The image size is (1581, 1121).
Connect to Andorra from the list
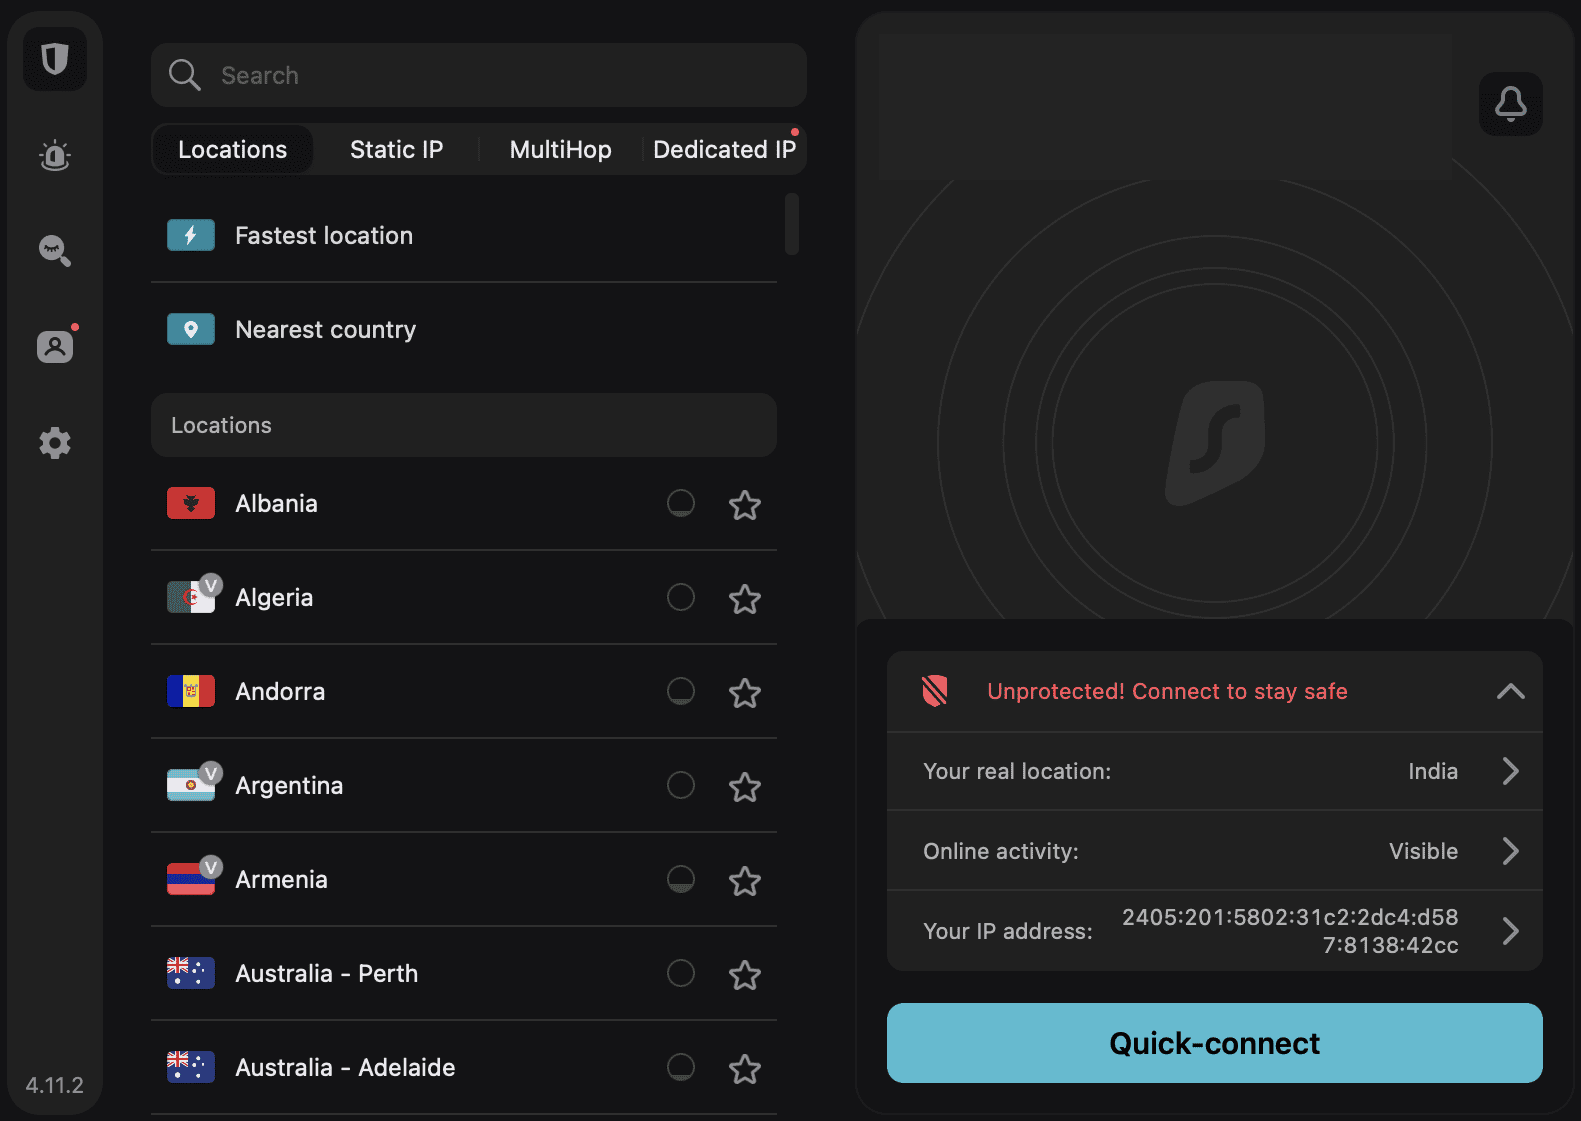click(x=280, y=692)
